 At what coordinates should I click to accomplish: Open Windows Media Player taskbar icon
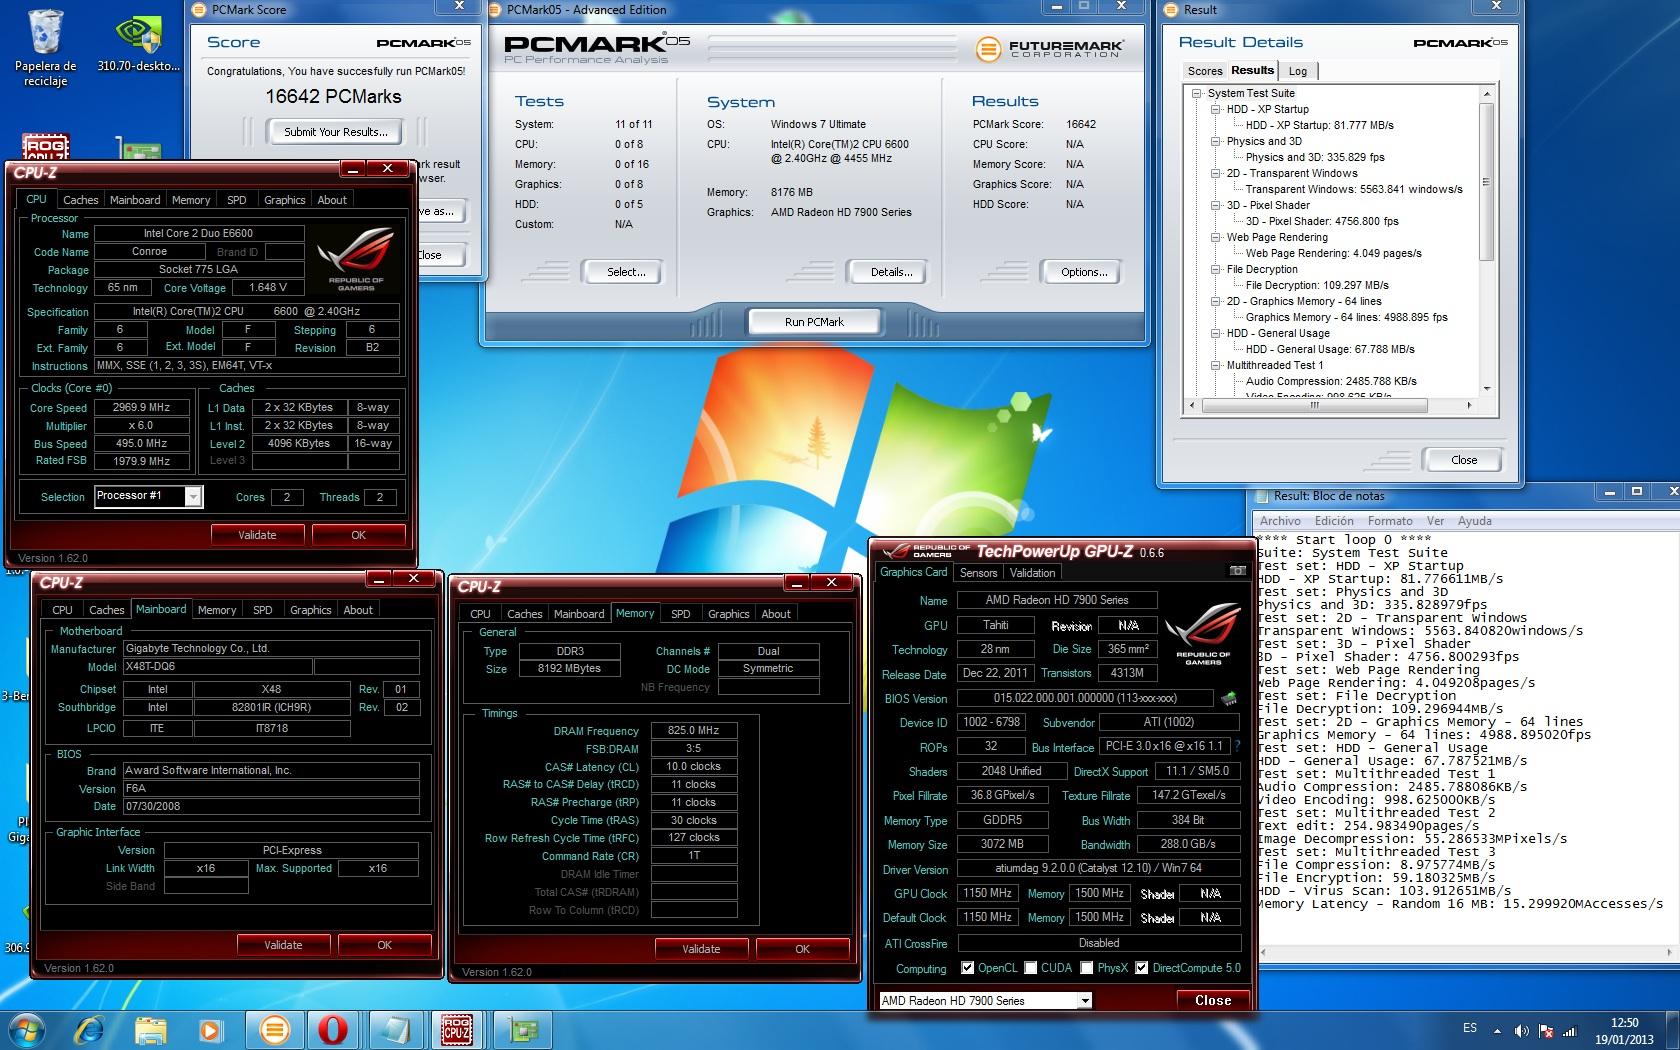point(211,1029)
